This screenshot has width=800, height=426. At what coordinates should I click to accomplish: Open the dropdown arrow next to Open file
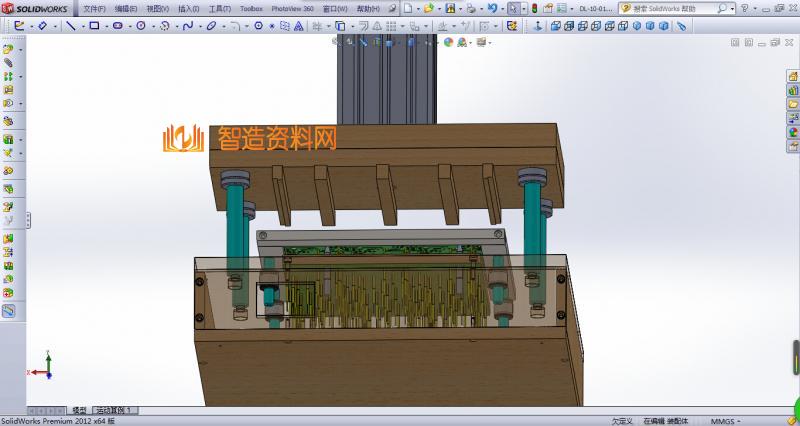point(440,8)
